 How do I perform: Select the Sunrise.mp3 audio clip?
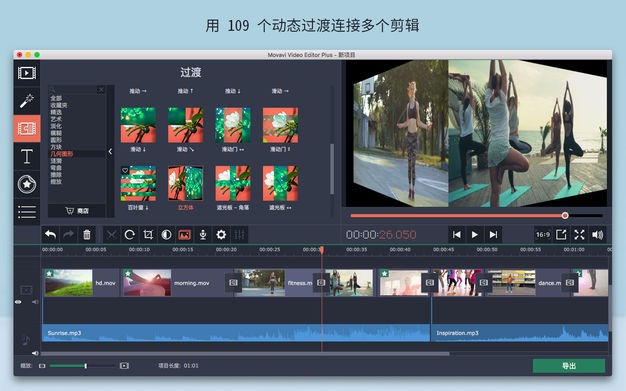[x=236, y=333]
